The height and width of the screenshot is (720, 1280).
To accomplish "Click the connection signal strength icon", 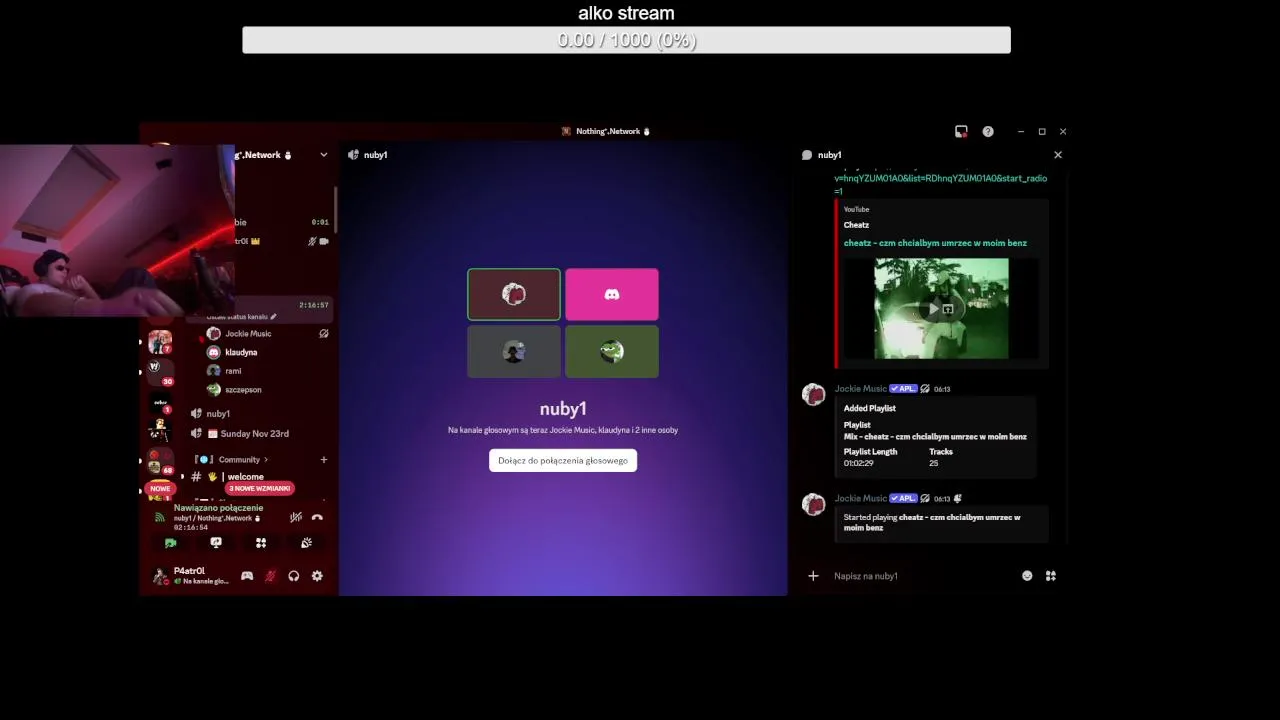I will point(160,517).
